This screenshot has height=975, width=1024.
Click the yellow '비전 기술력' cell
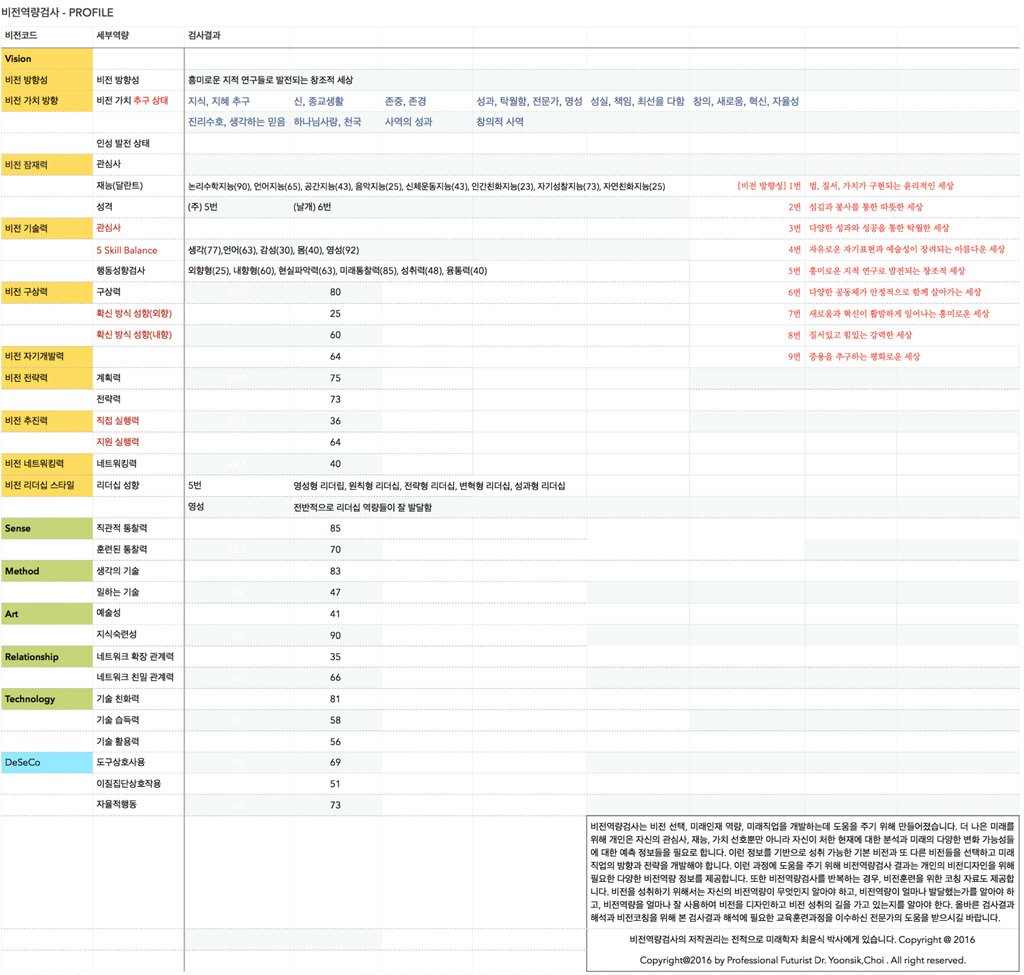47,229
